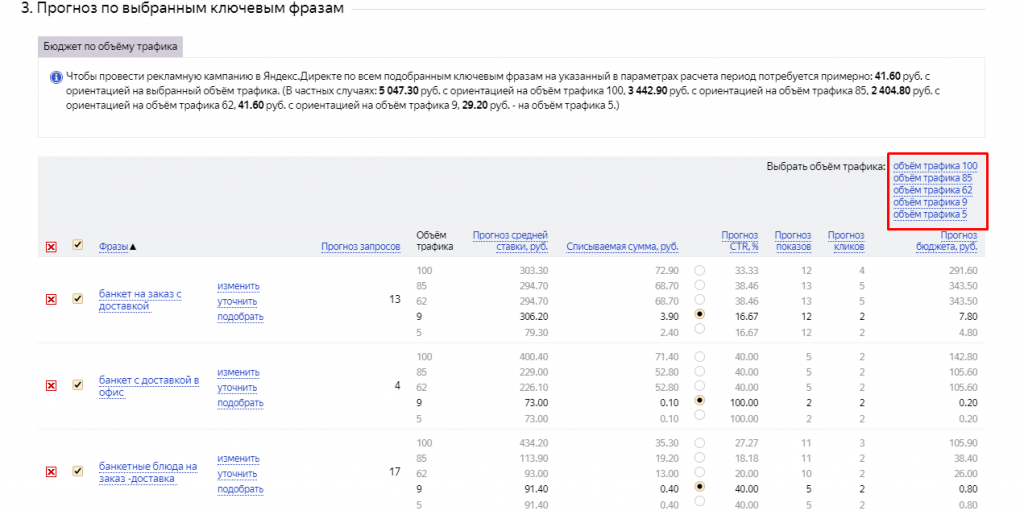
Task: Select traffic volume 100 radio for first phrase
Action: pyautogui.click(x=700, y=270)
